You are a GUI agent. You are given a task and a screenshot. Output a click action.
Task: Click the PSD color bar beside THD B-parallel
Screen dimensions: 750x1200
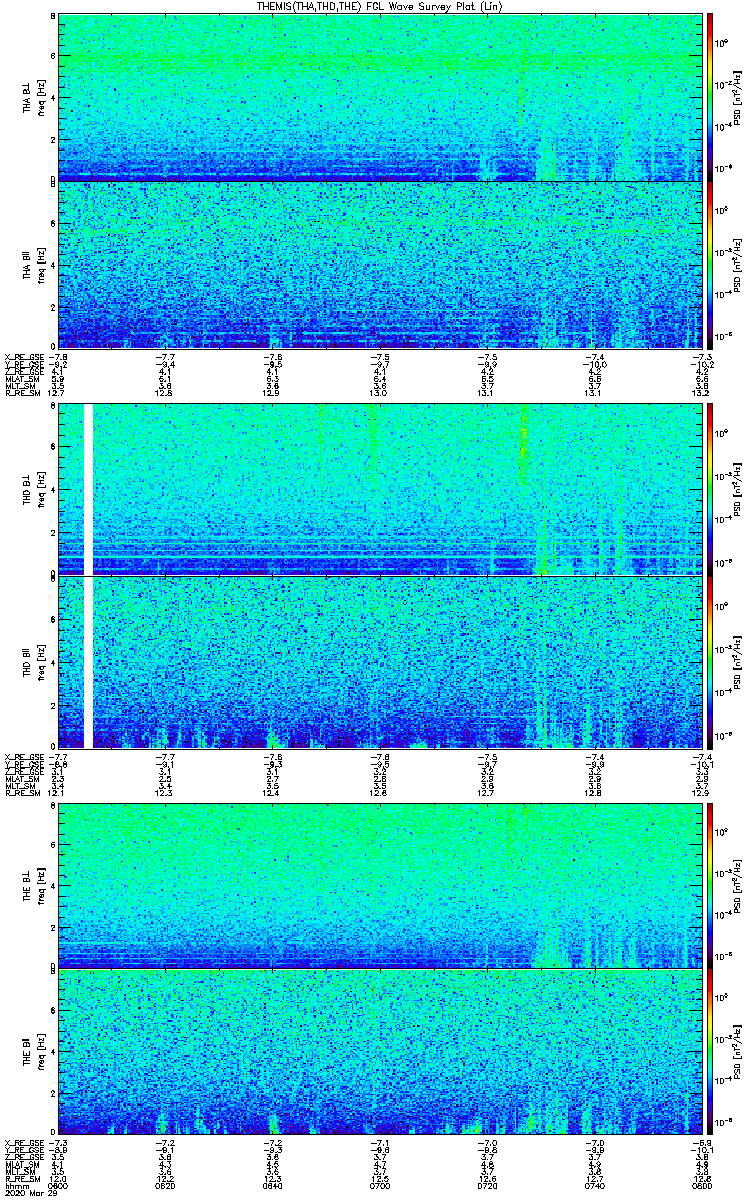pyautogui.click(x=710, y=662)
